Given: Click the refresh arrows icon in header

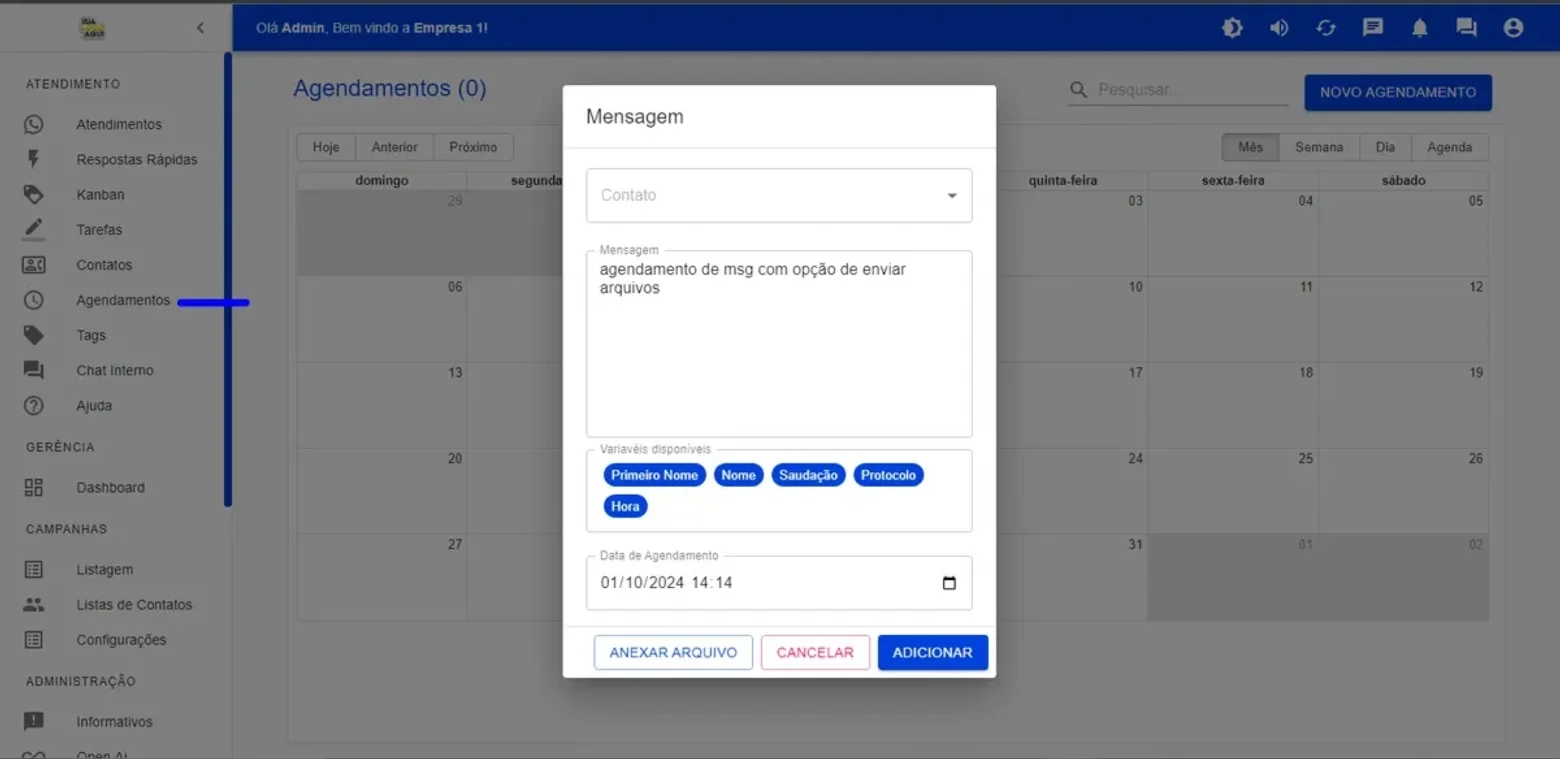Looking at the screenshot, I should [1326, 28].
